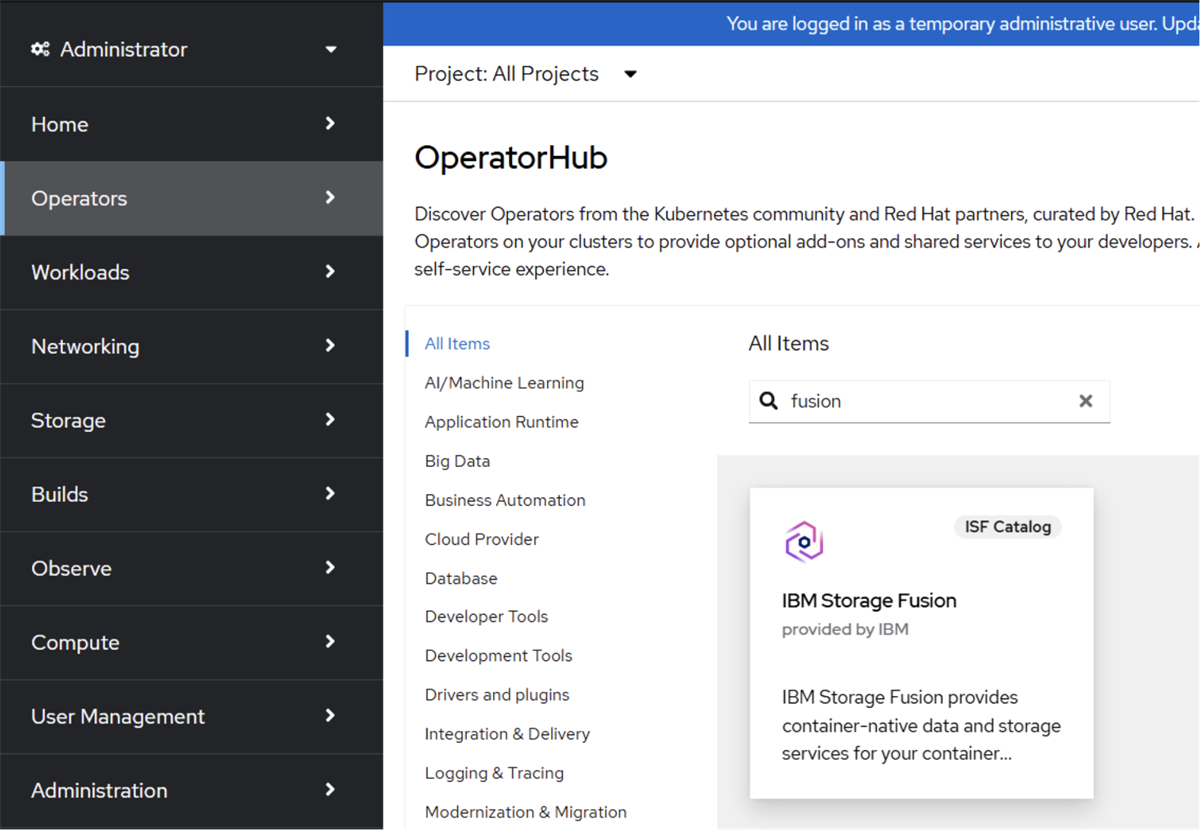
Task: Filter by AI/Machine Learning category
Action: (504, 383)
